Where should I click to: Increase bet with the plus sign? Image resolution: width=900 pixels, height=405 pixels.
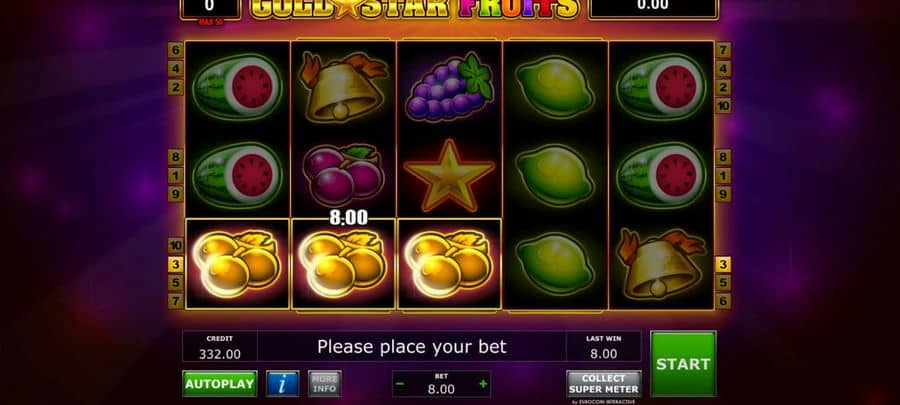(x=483, y=384)
